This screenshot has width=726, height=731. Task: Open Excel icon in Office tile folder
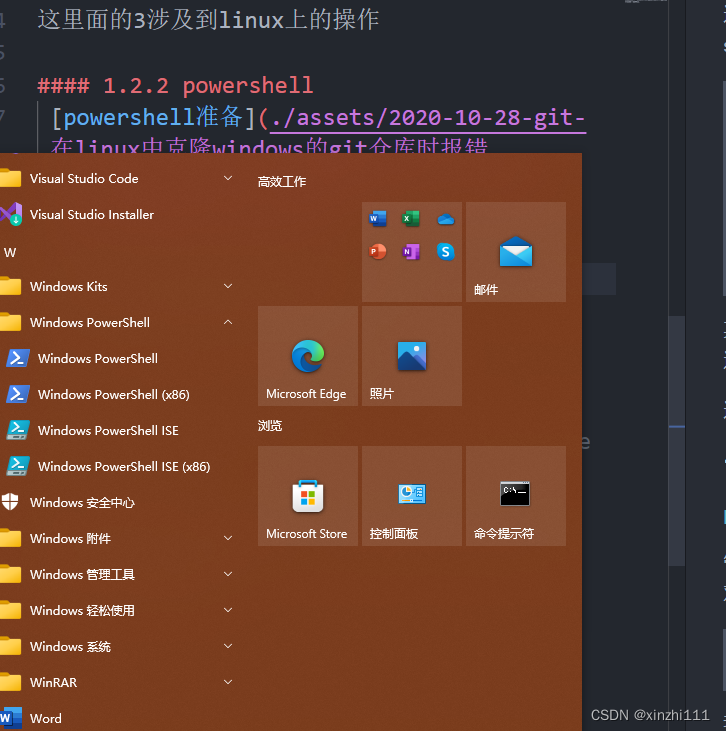point(411,219)
